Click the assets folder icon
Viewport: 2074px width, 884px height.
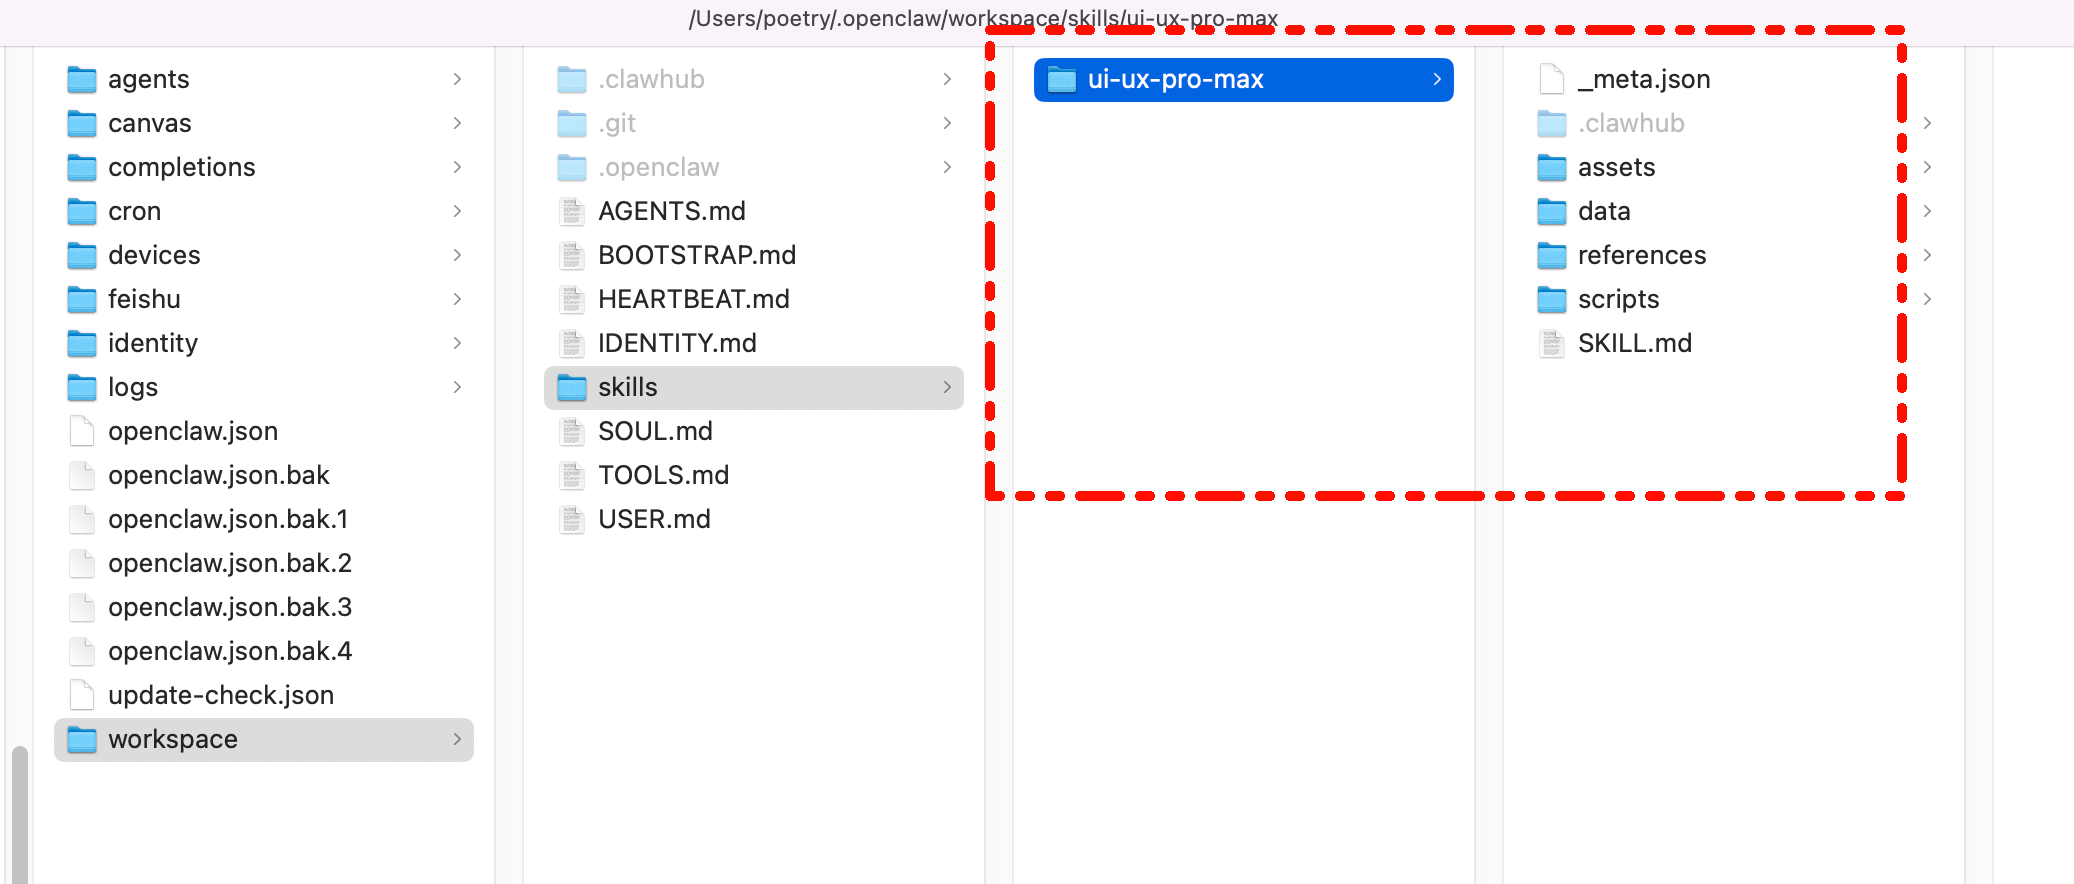[1552, 167]
